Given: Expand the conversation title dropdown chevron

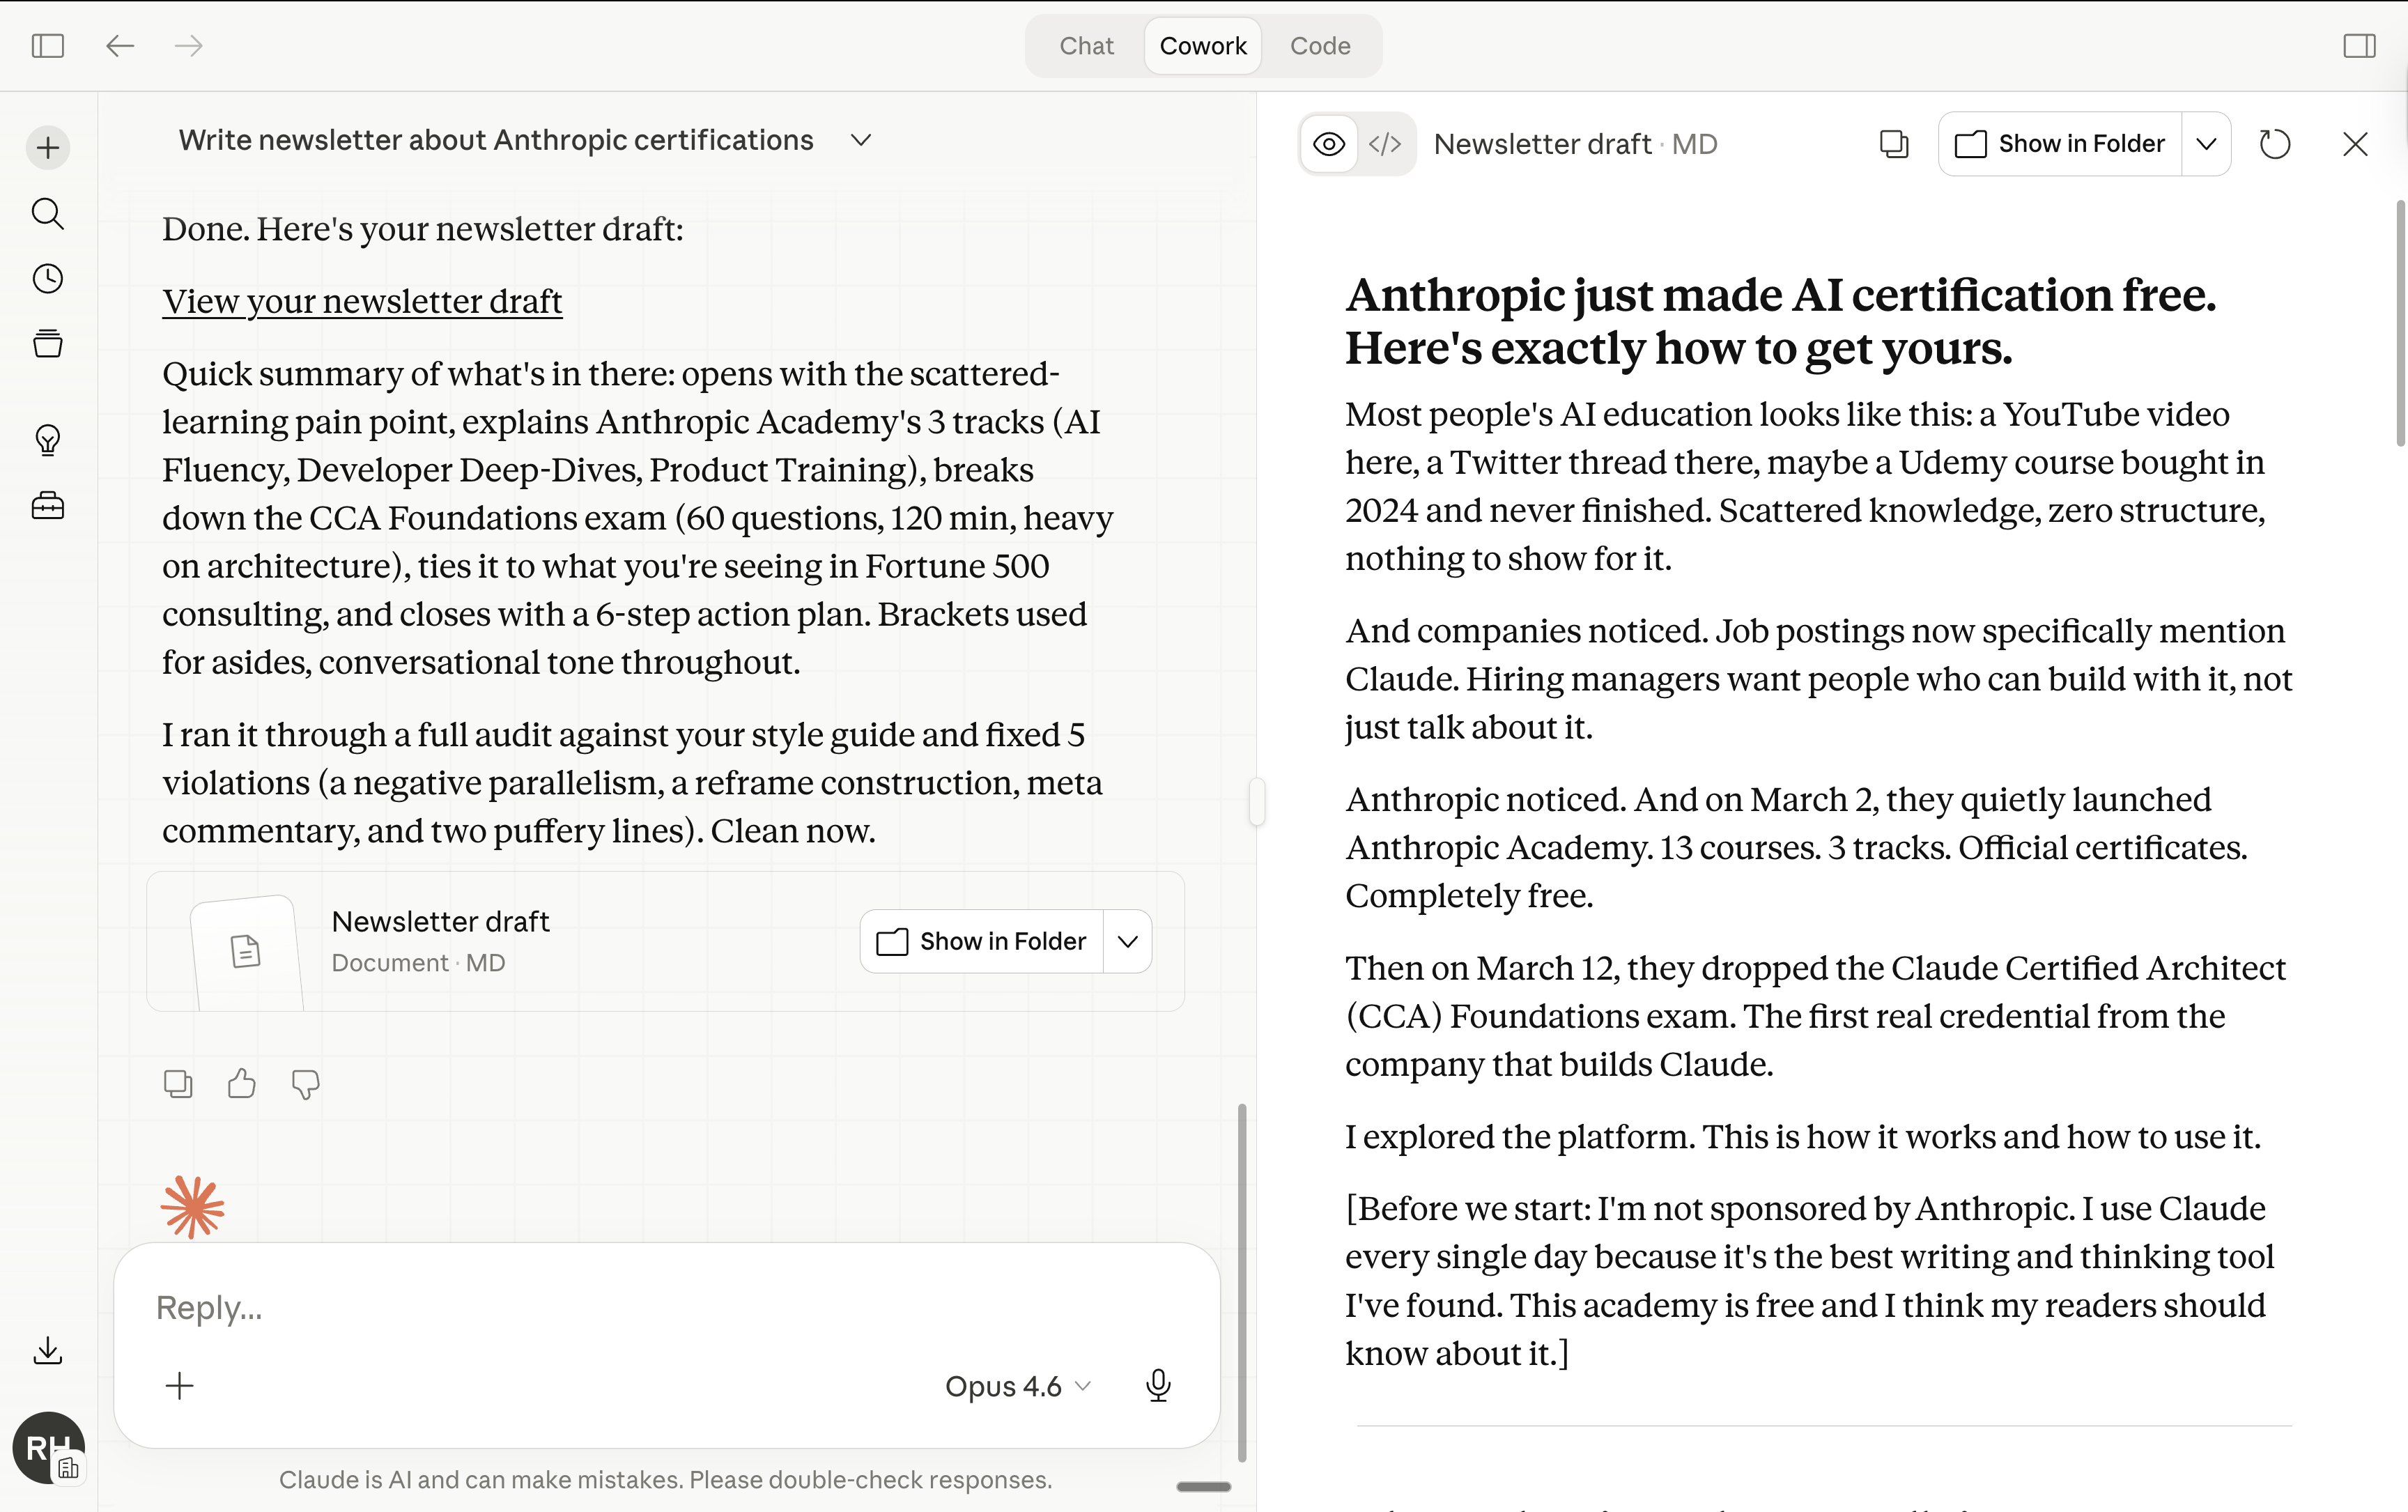Looking at the screenshot, I should [861, 141].
